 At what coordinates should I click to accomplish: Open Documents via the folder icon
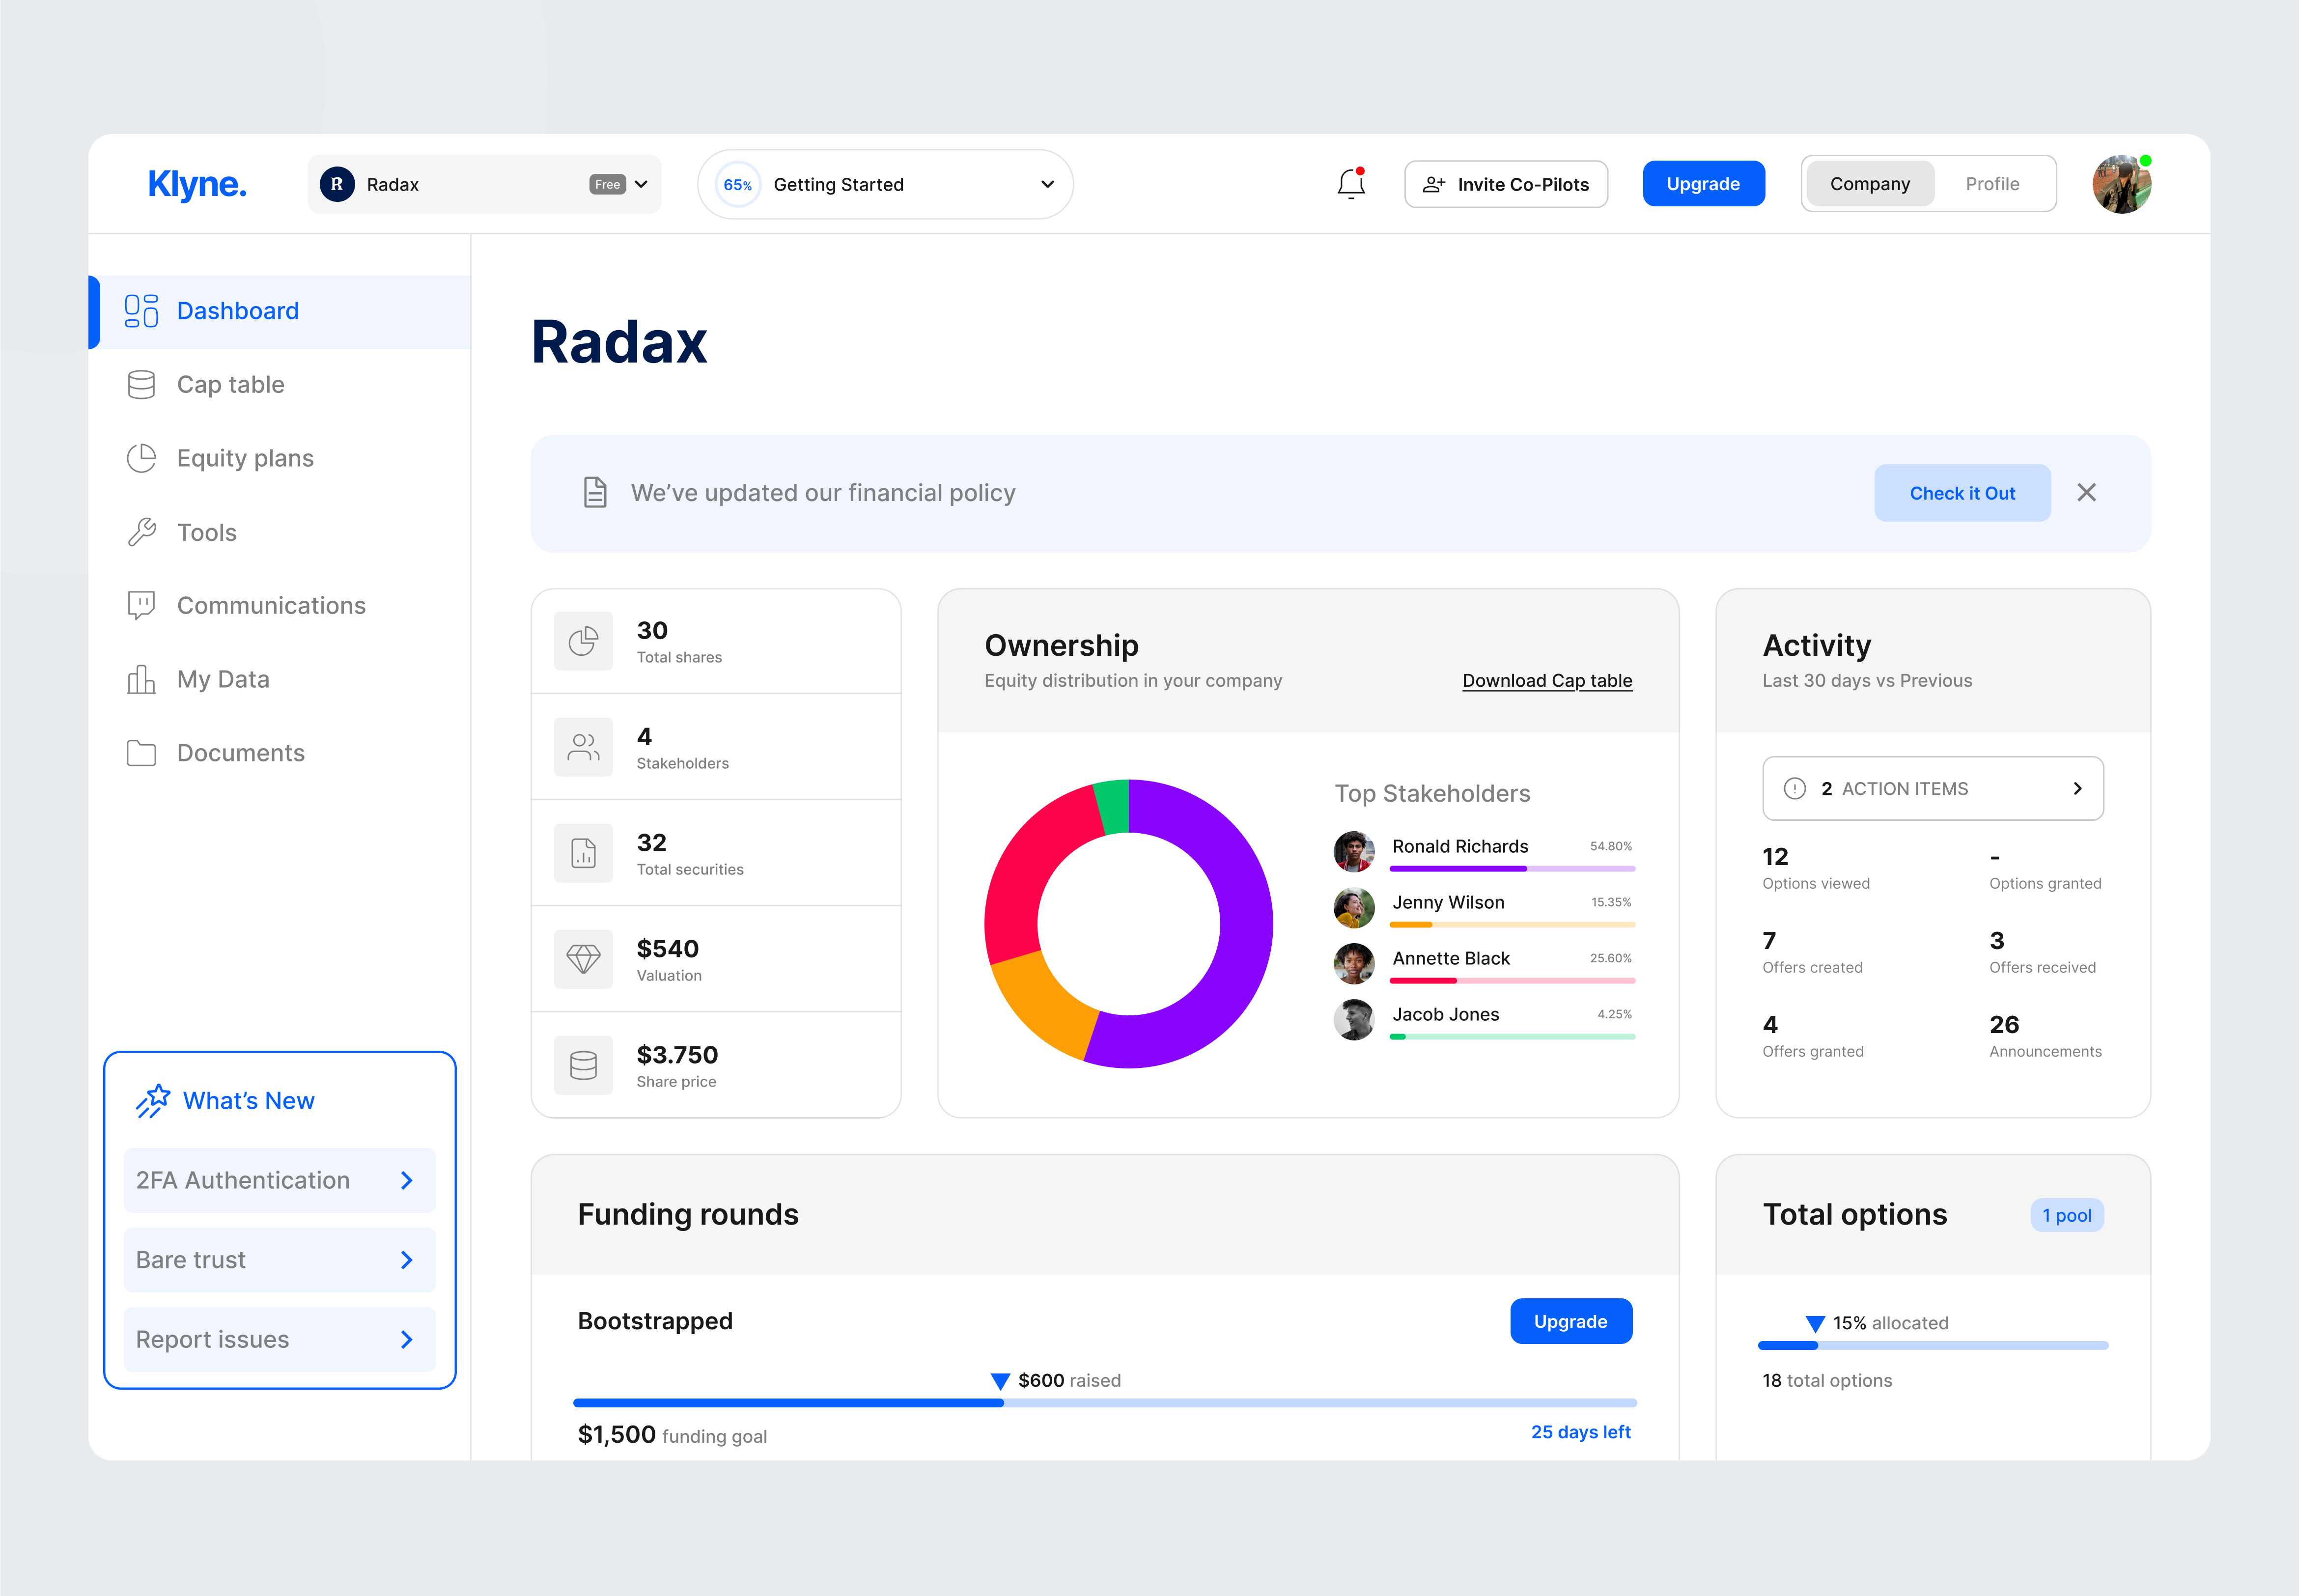[141, 753]
